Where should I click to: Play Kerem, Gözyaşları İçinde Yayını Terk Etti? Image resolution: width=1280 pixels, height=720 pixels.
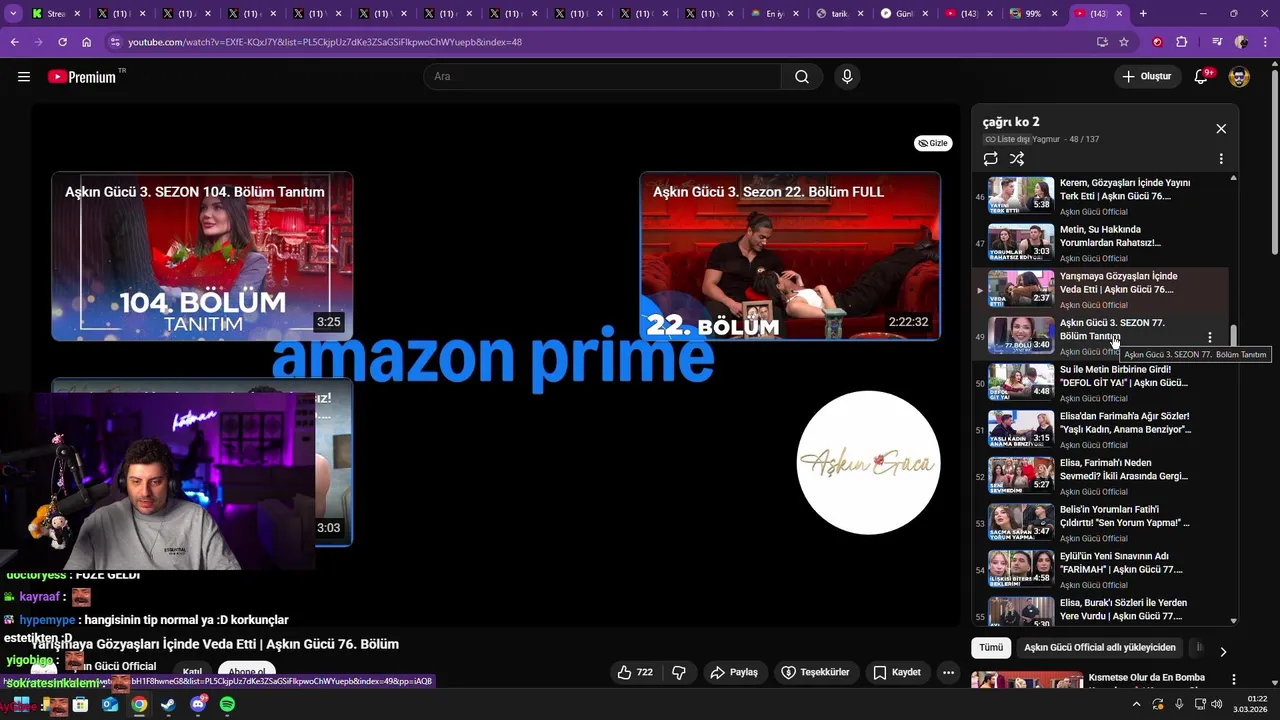pos(1102,196)
